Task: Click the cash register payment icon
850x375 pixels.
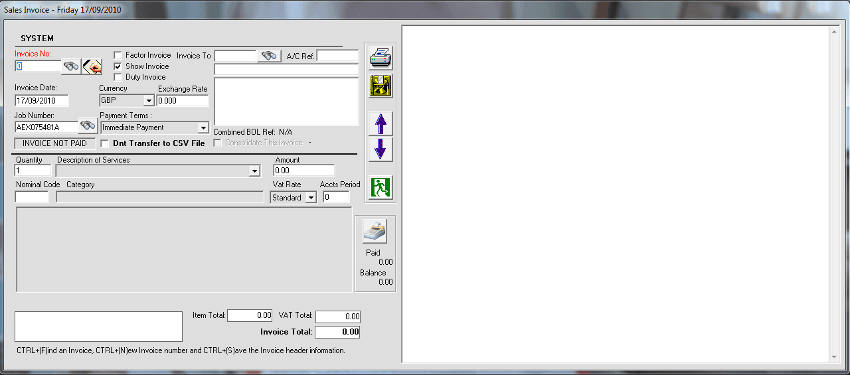Action: pos(375,231)
